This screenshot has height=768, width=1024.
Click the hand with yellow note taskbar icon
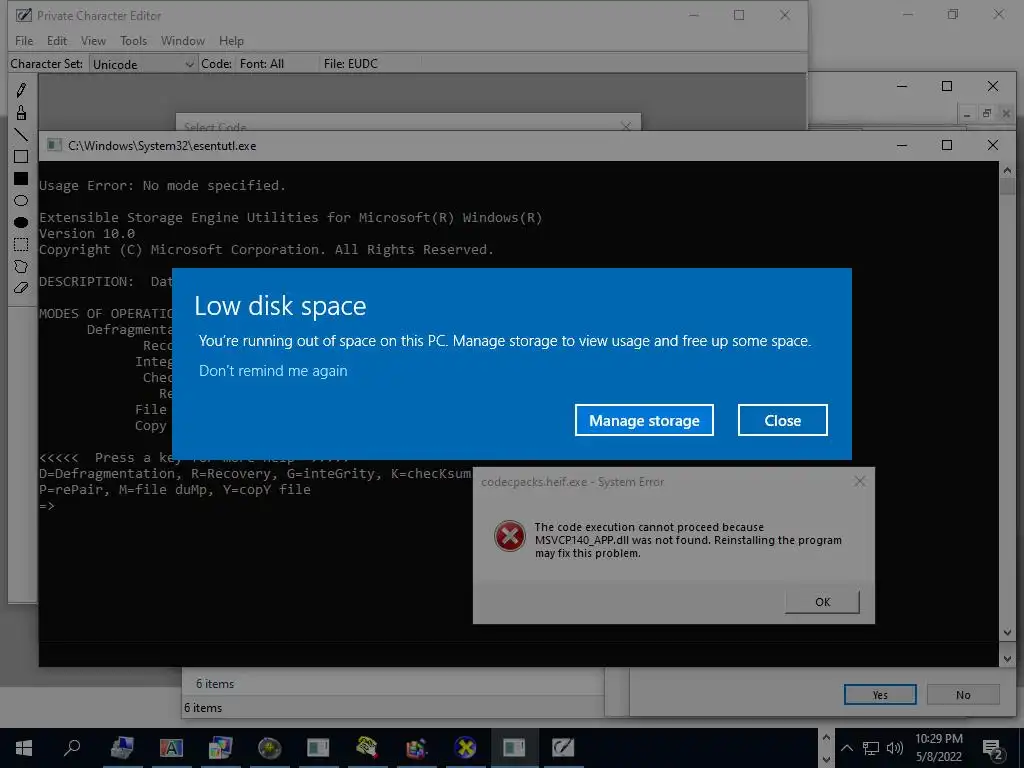coord(367,748)
